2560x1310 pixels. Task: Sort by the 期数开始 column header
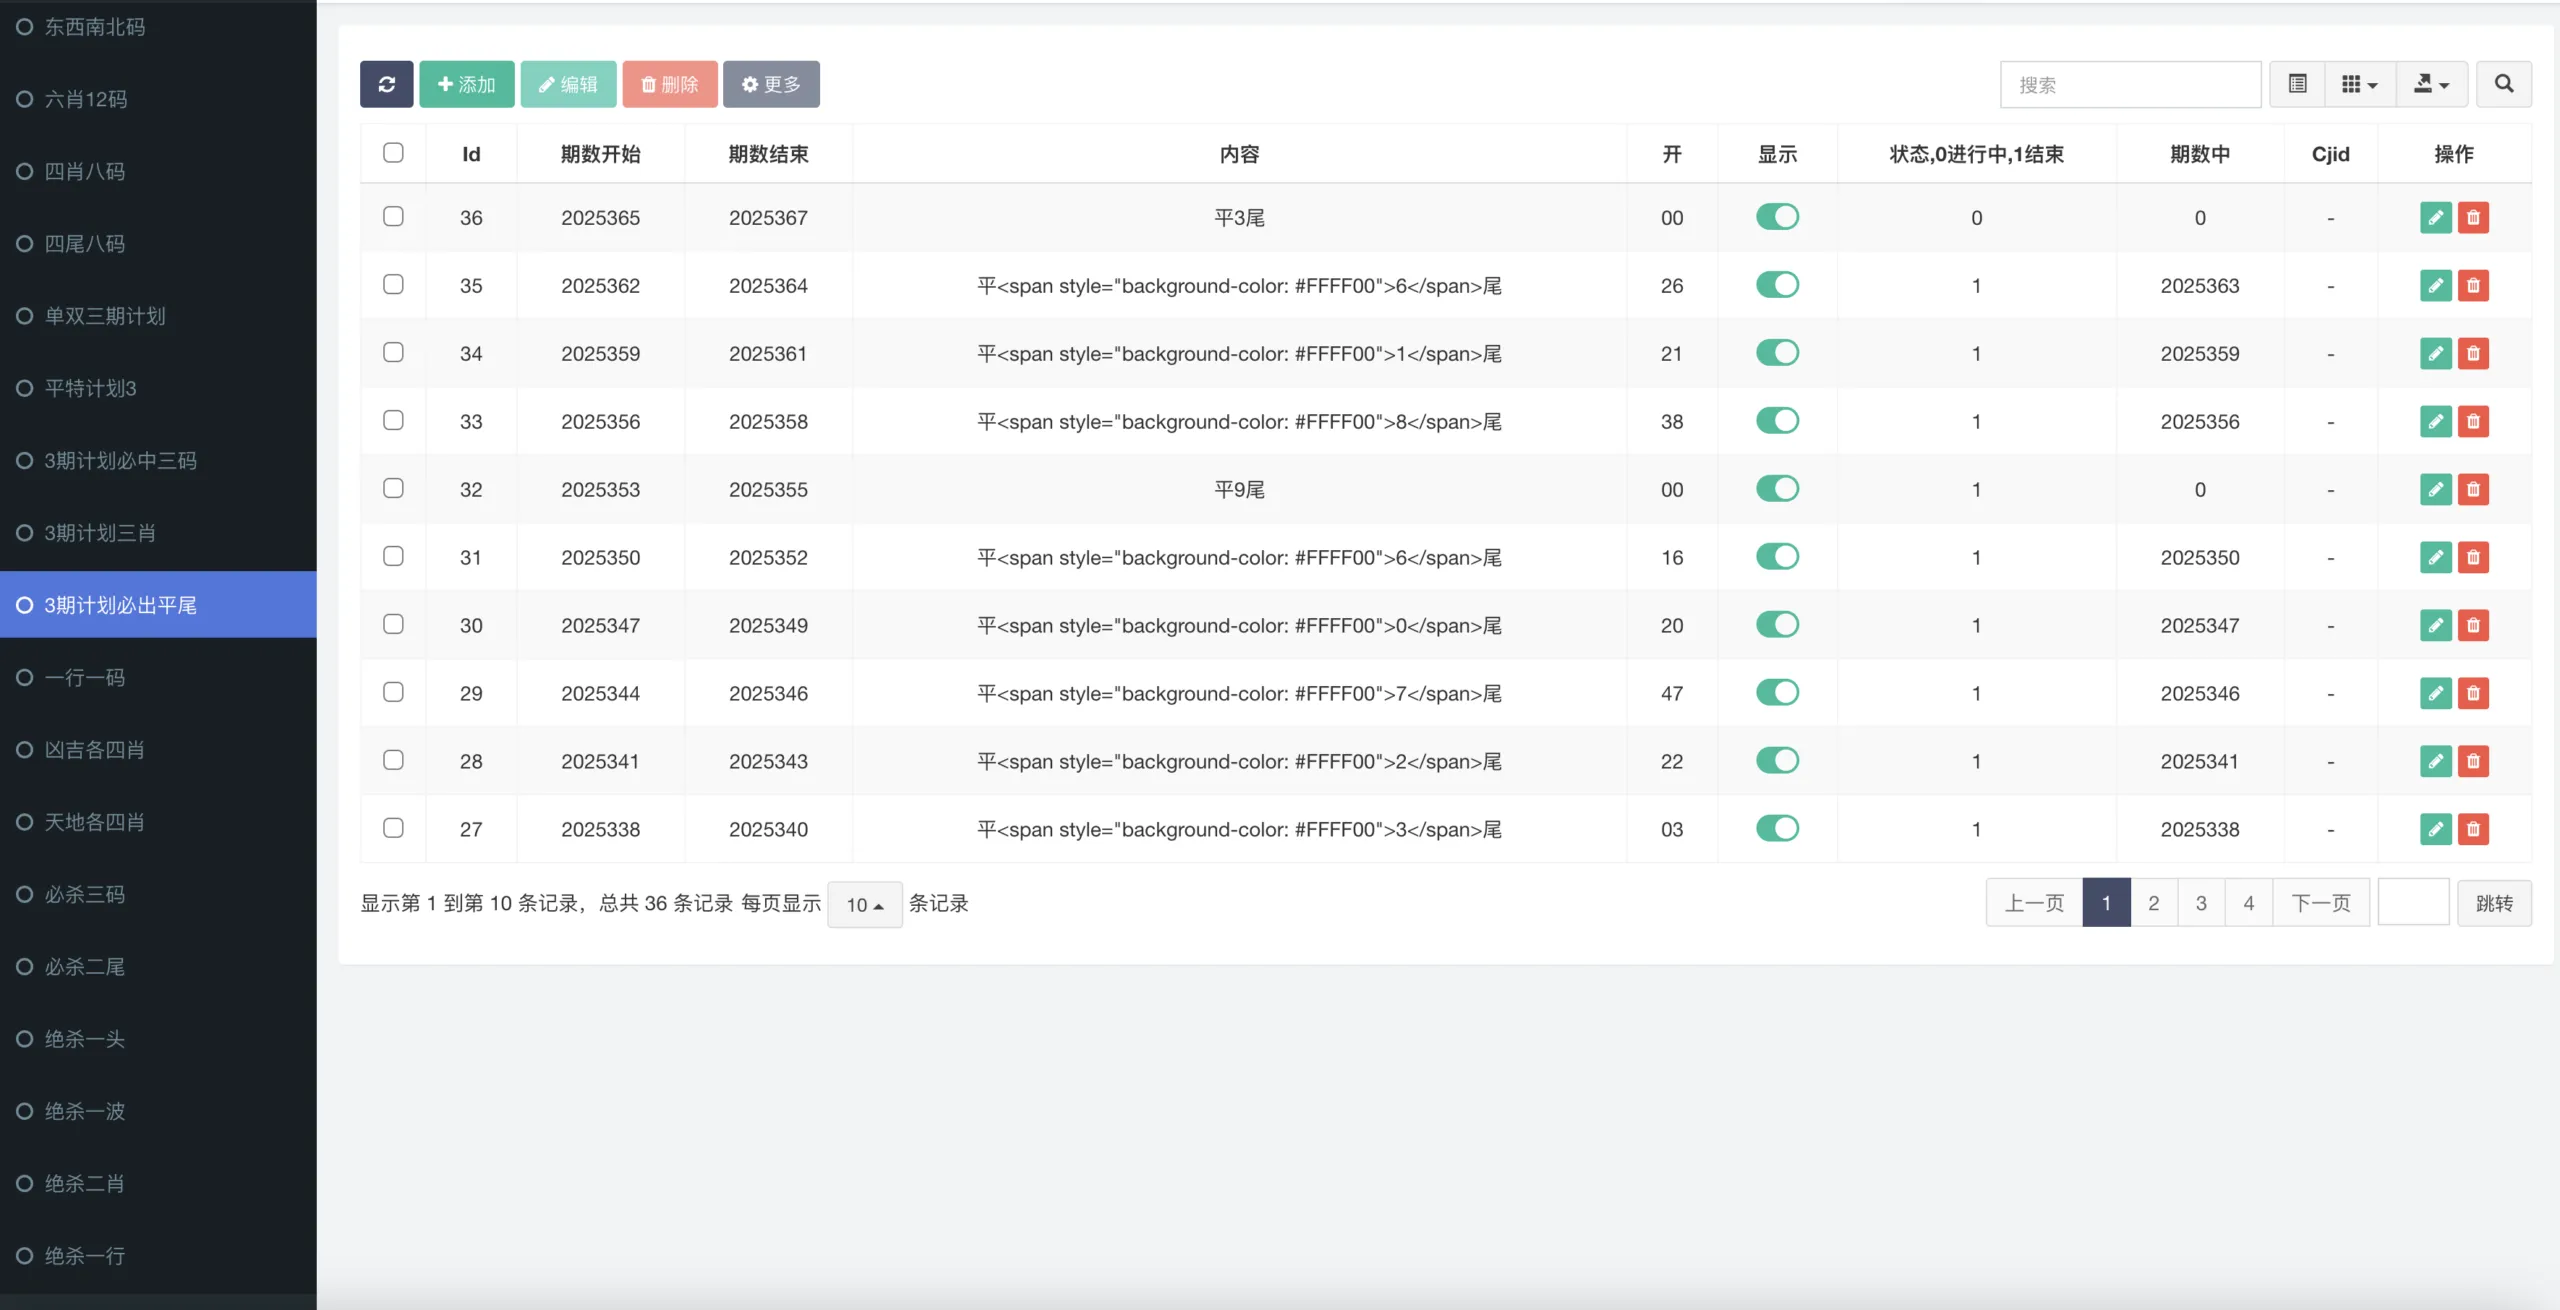click(600, 154)
